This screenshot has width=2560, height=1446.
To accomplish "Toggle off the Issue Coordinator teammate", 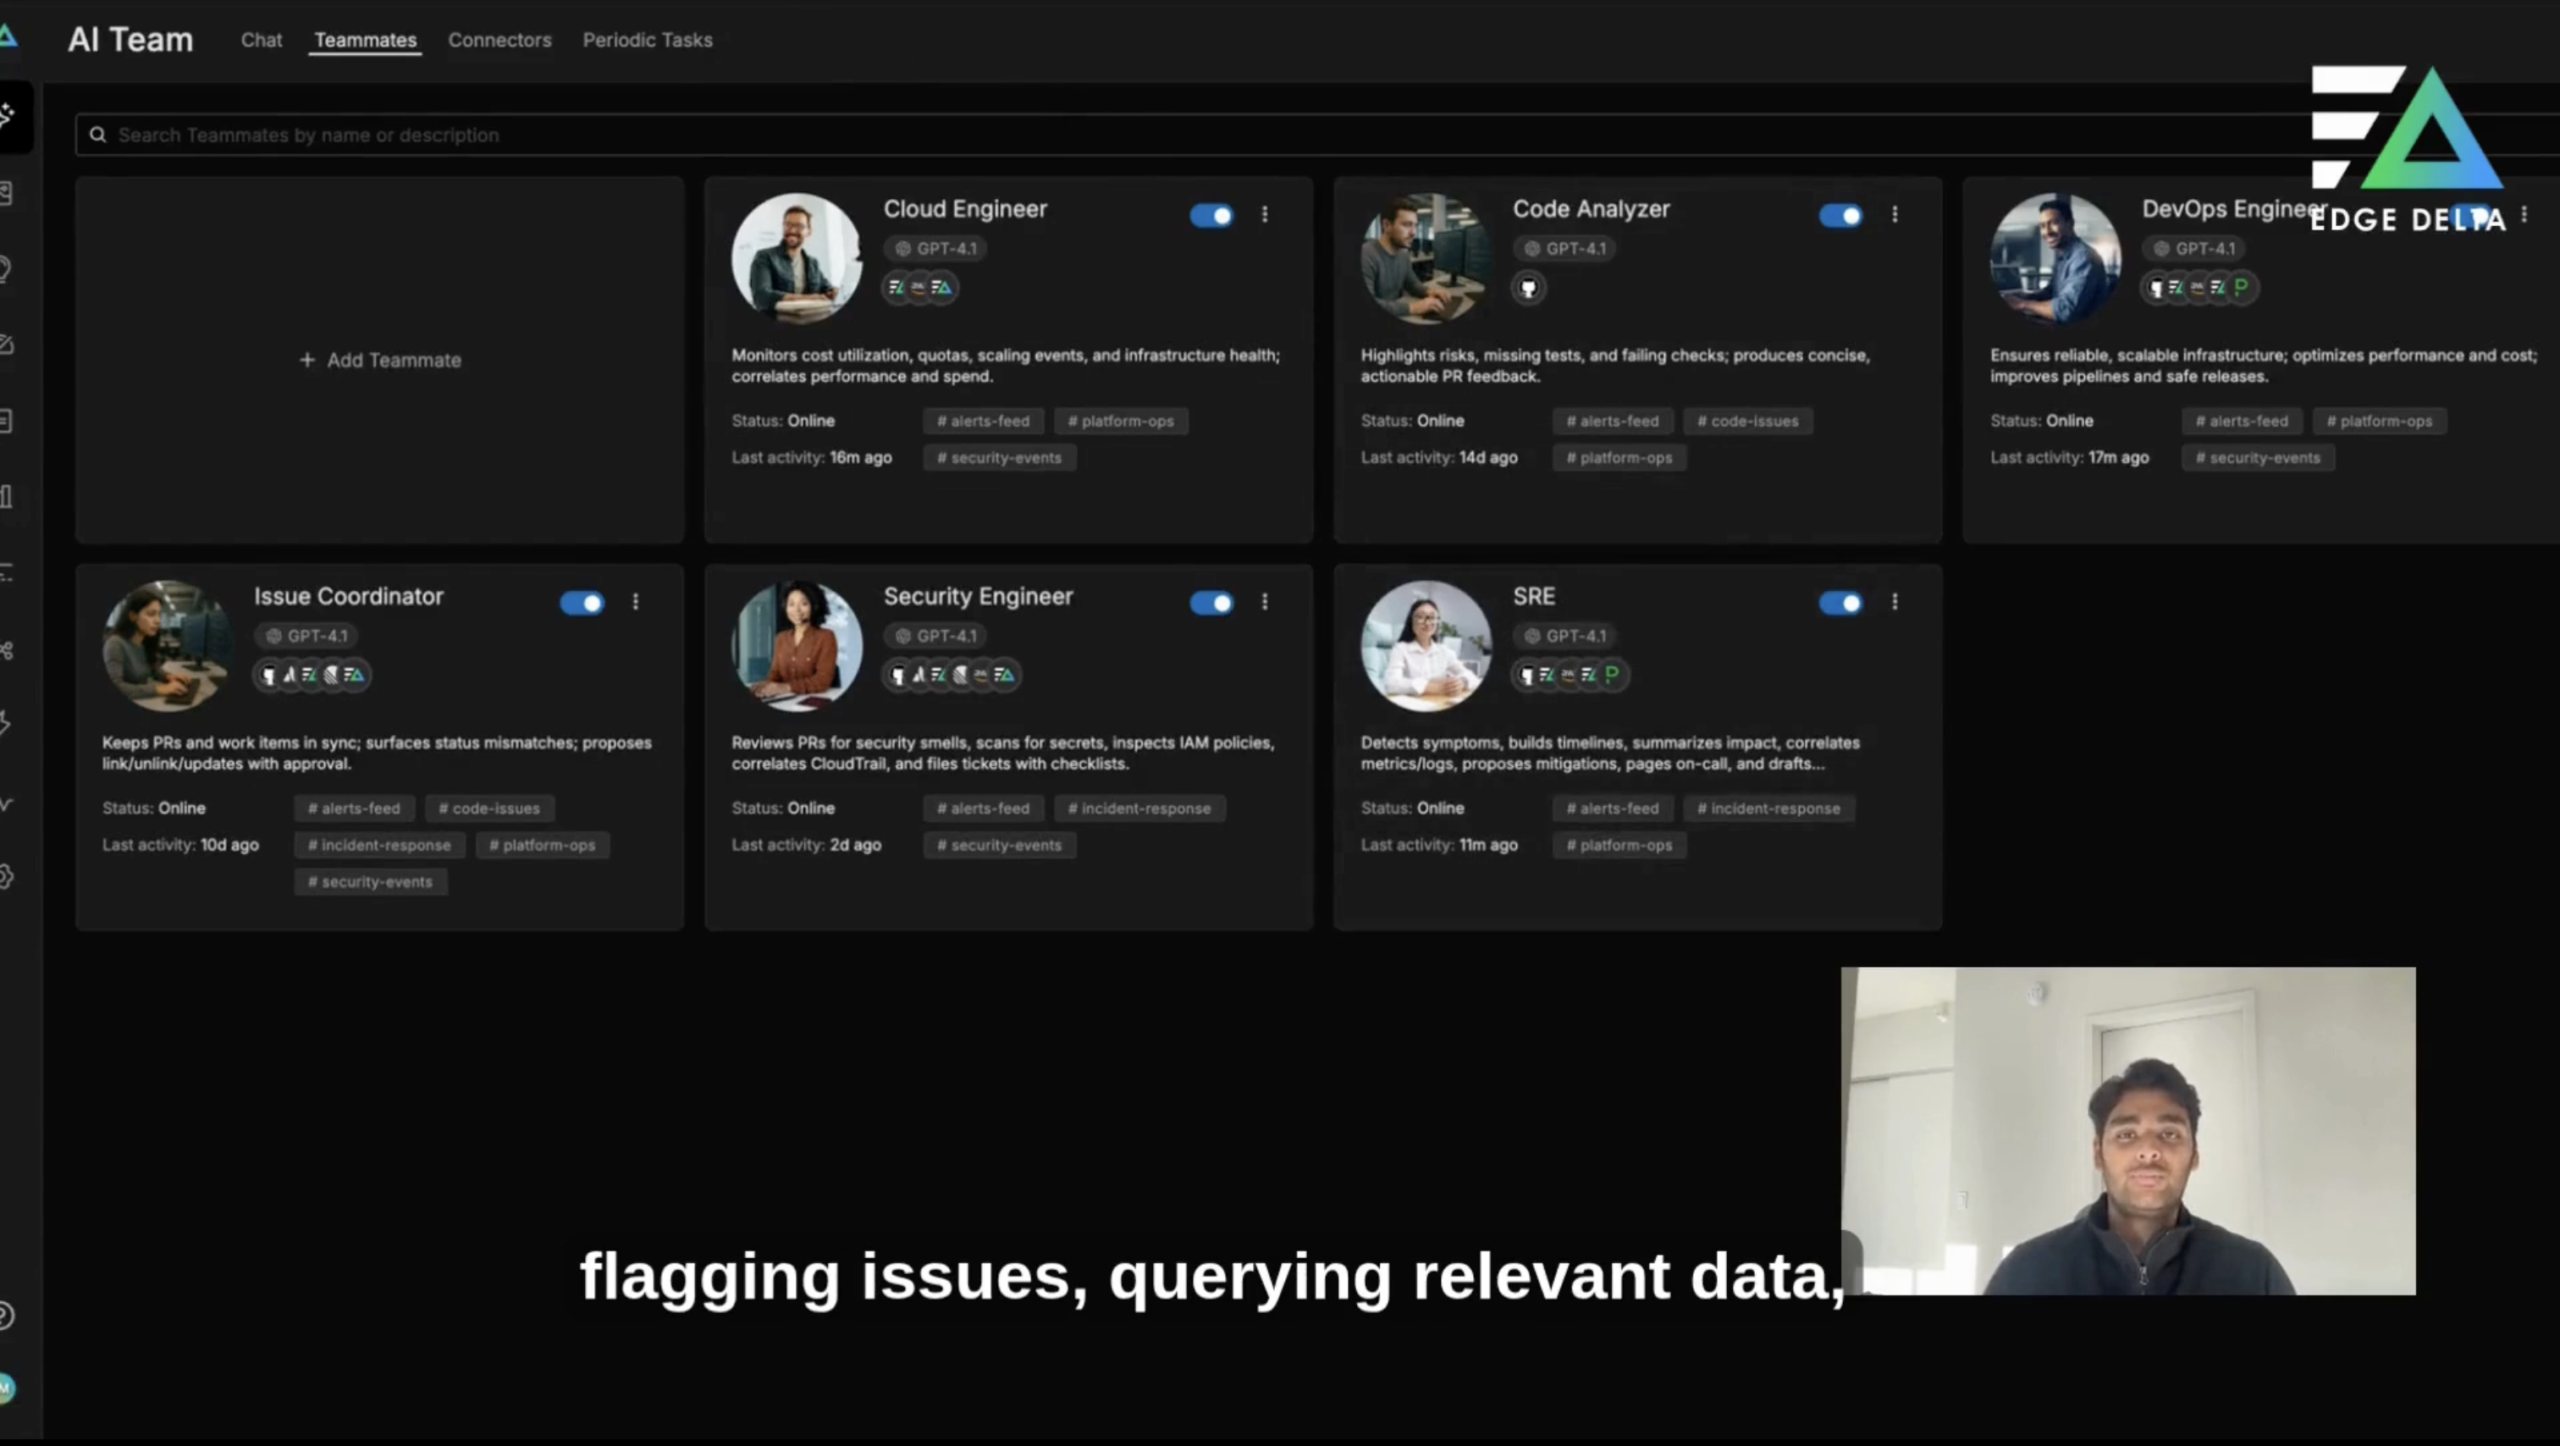I will [582, 603].
